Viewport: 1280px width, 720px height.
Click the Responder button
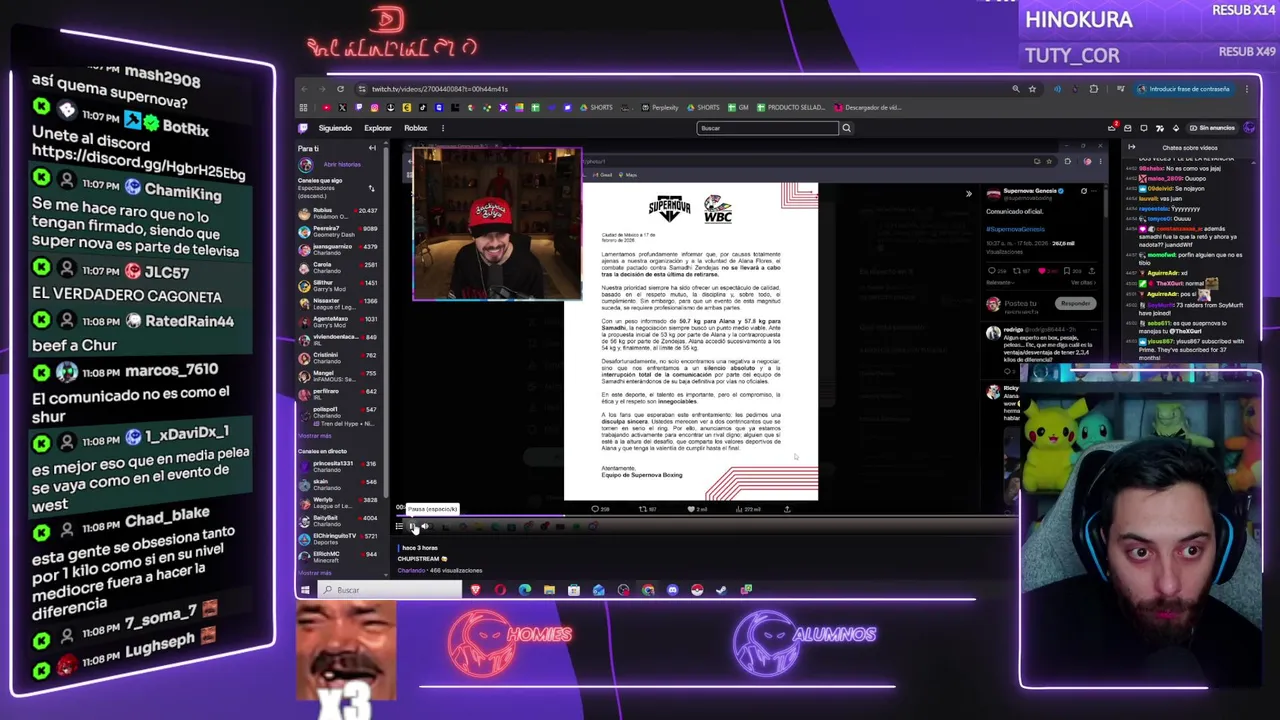coord(1076,303)
